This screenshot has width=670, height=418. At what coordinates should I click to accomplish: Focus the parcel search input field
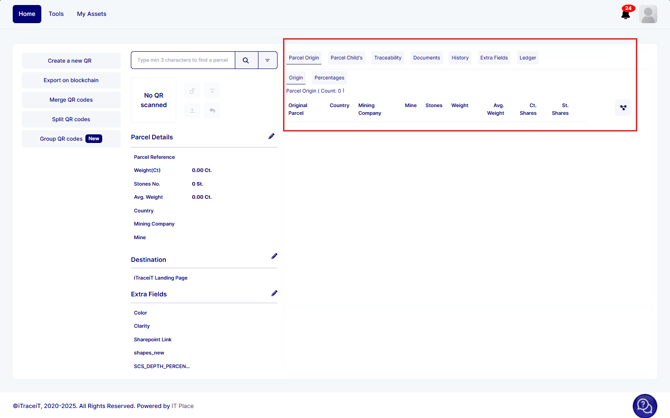coord(183,61)
